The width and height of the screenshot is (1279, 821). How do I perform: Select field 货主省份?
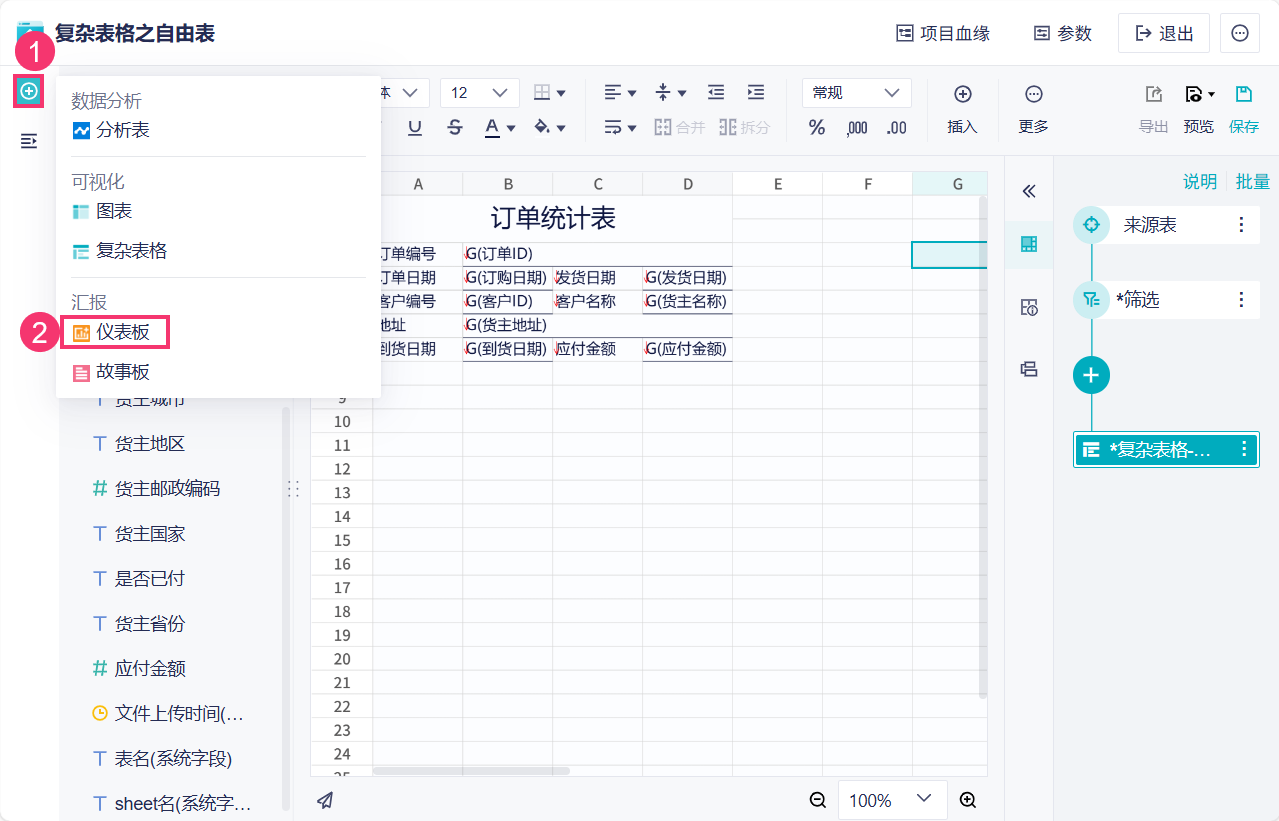(x=139, y=623)
